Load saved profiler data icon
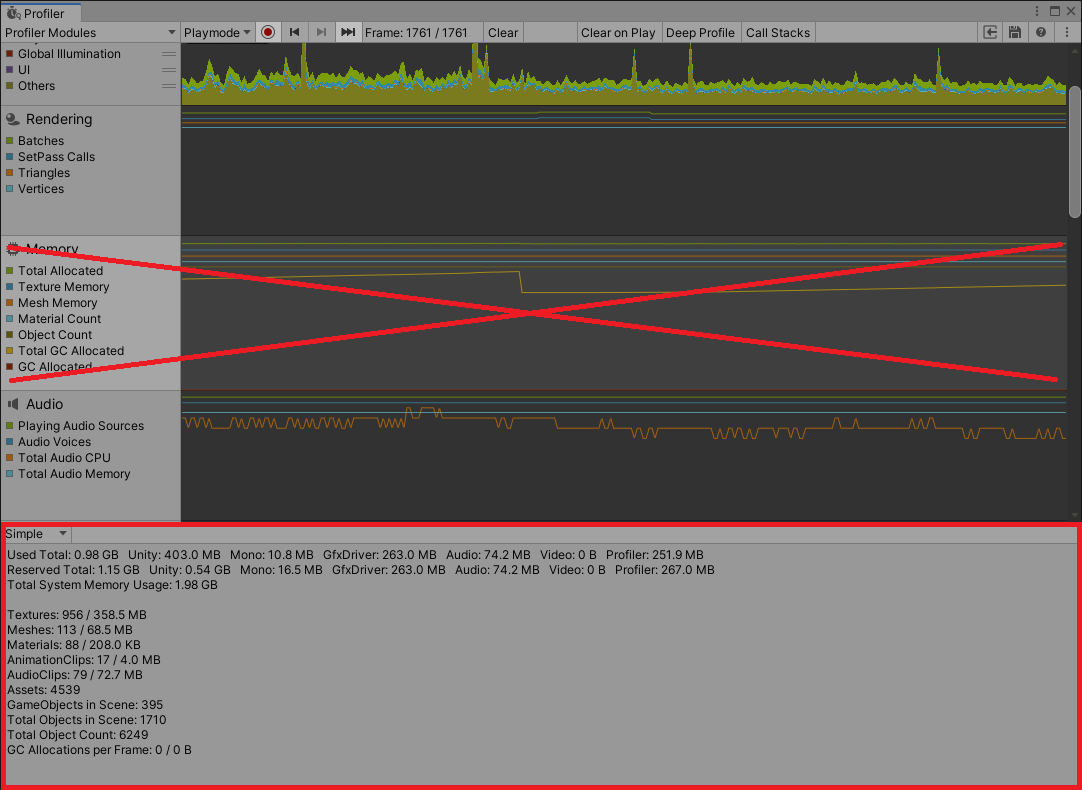Screen dimensions: 1082x790 990,32
